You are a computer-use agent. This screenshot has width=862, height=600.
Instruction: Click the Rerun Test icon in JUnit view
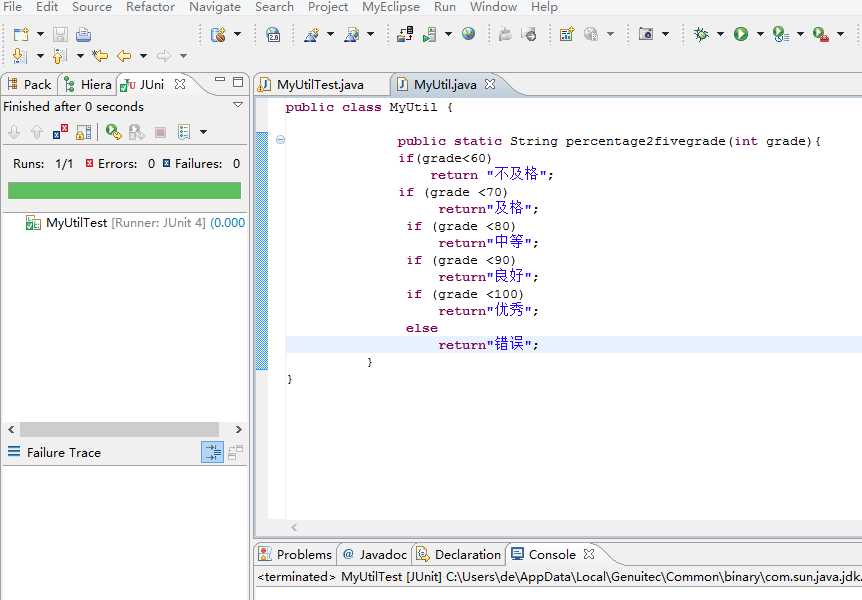[x=114, y=132]
